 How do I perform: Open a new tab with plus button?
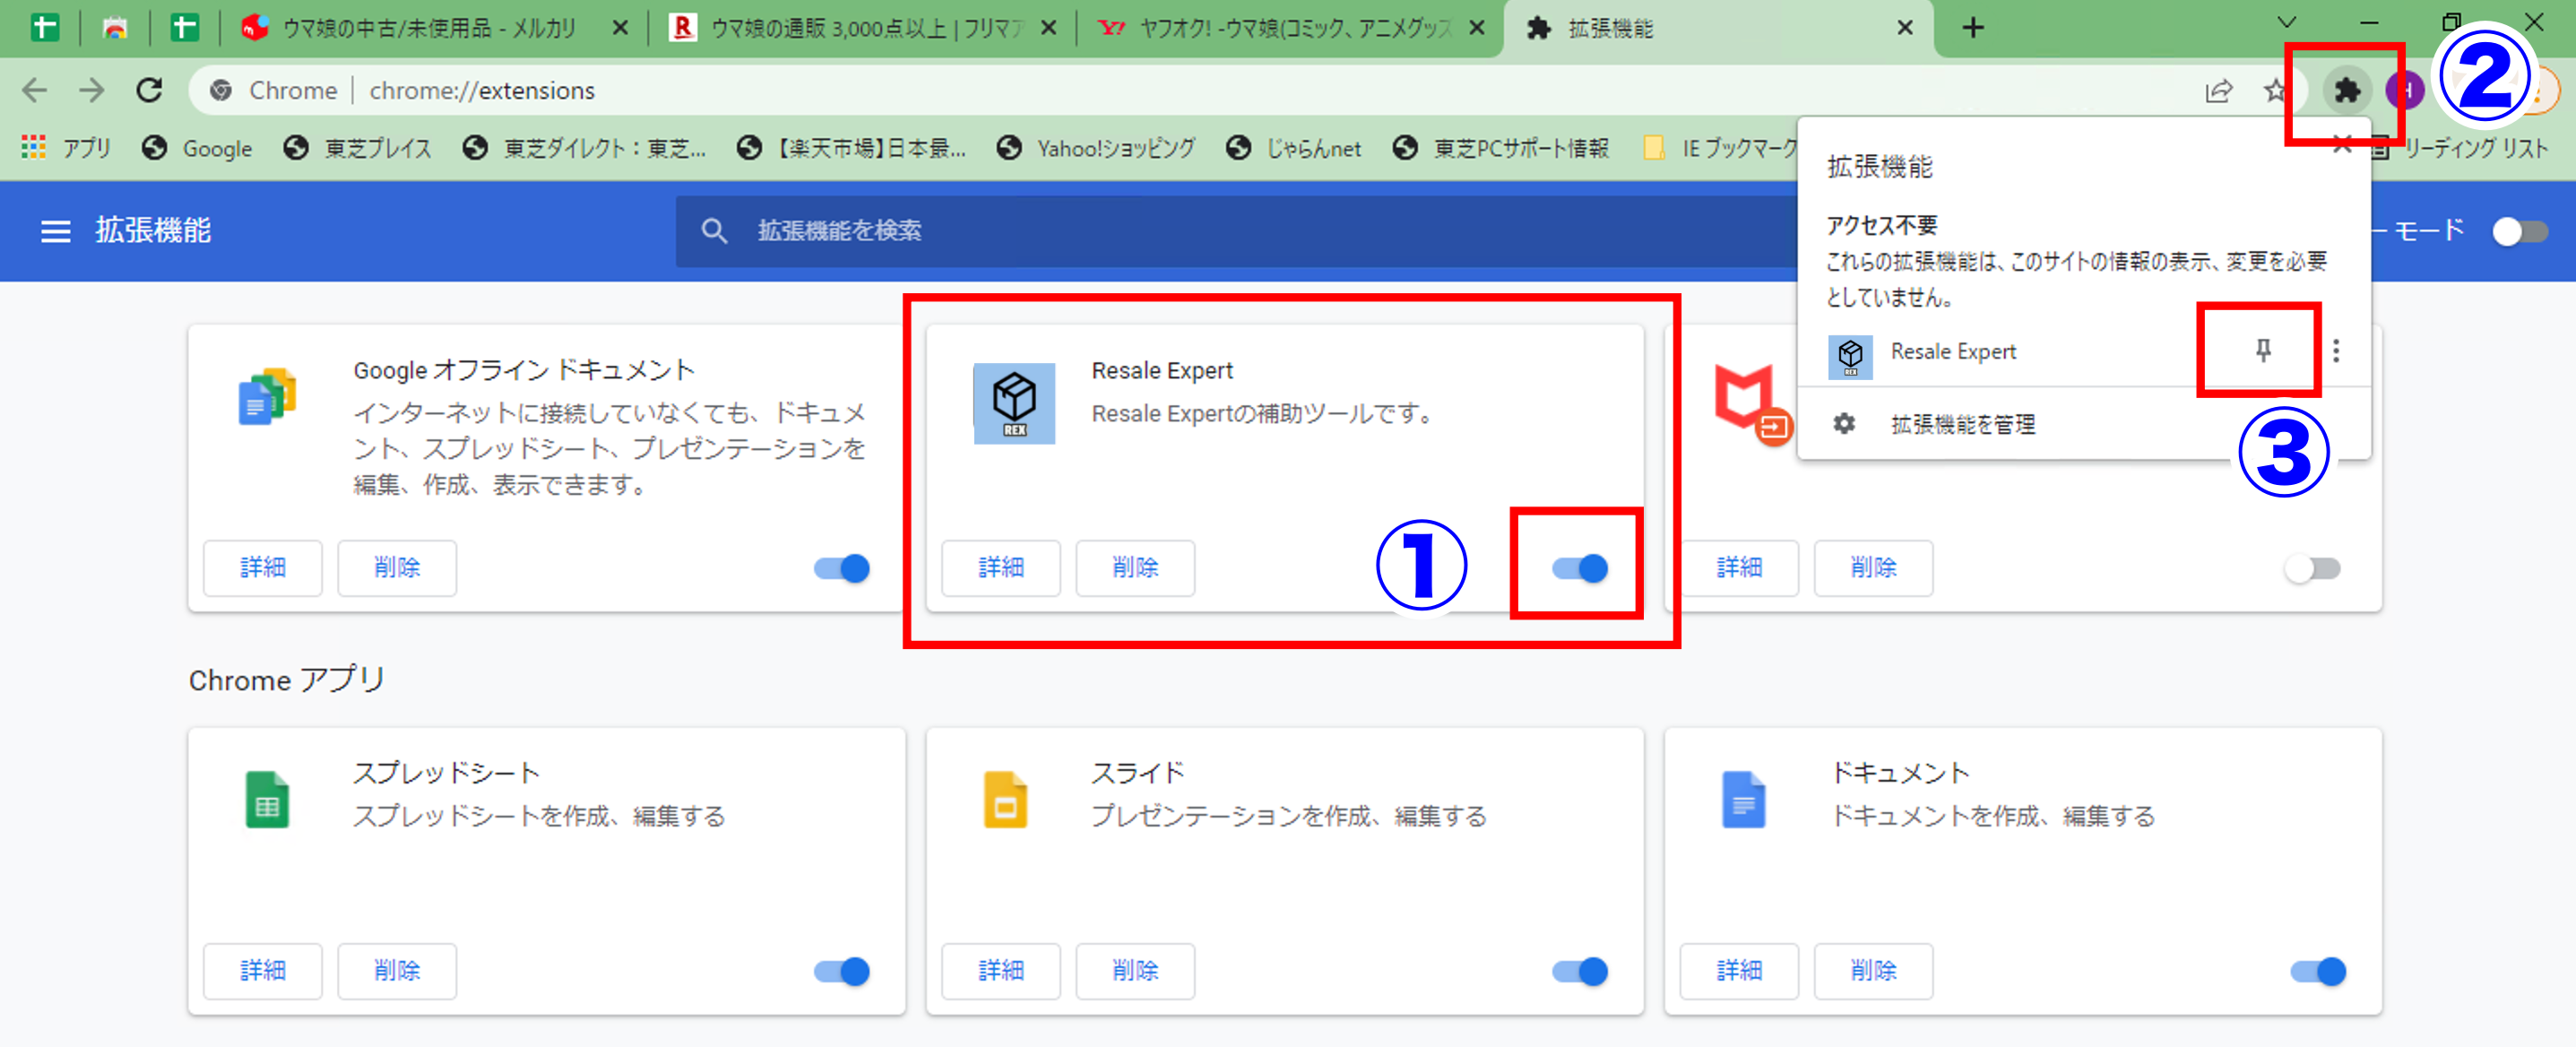[1972, 27]
